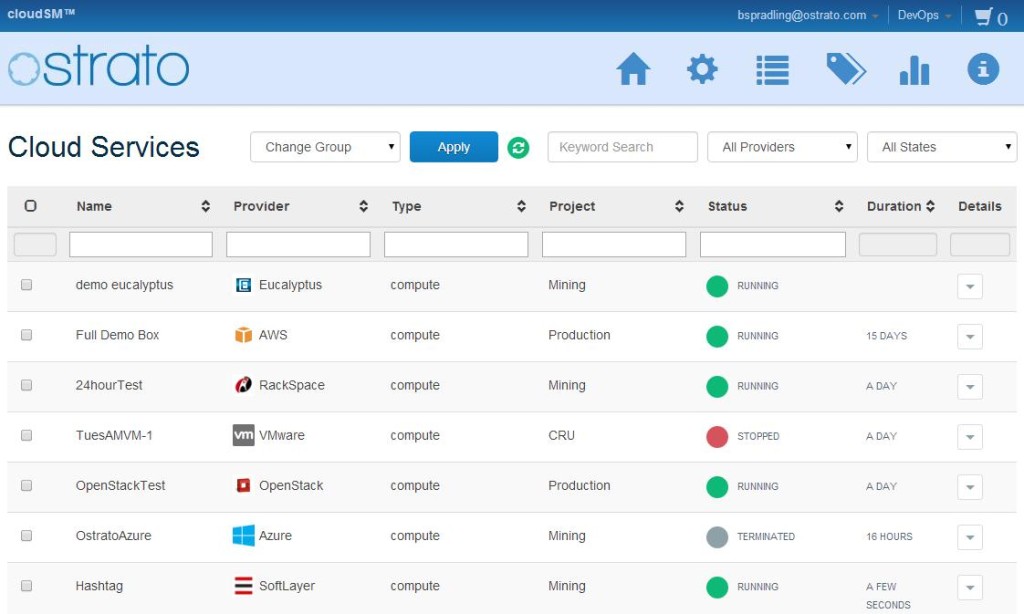This screenshot has height=614, width=1024.
Task: Click the Eucalyptus provider icon
Action: (243, 285)
